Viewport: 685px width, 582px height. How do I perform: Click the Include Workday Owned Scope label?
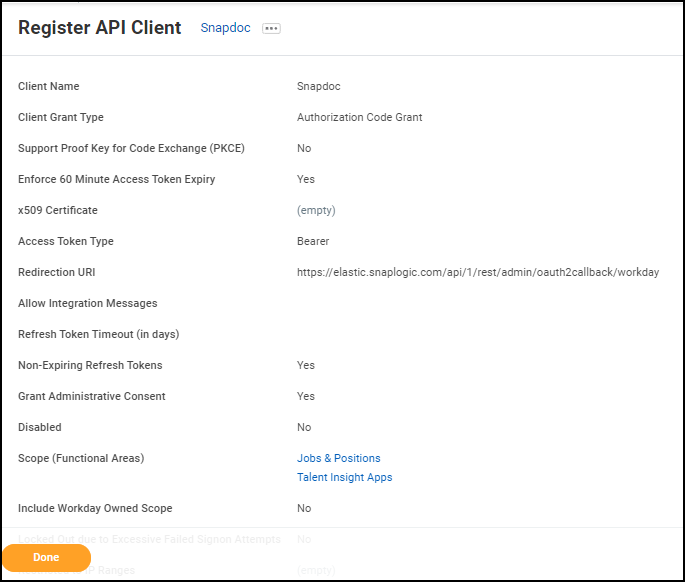(x=95, y=508)
